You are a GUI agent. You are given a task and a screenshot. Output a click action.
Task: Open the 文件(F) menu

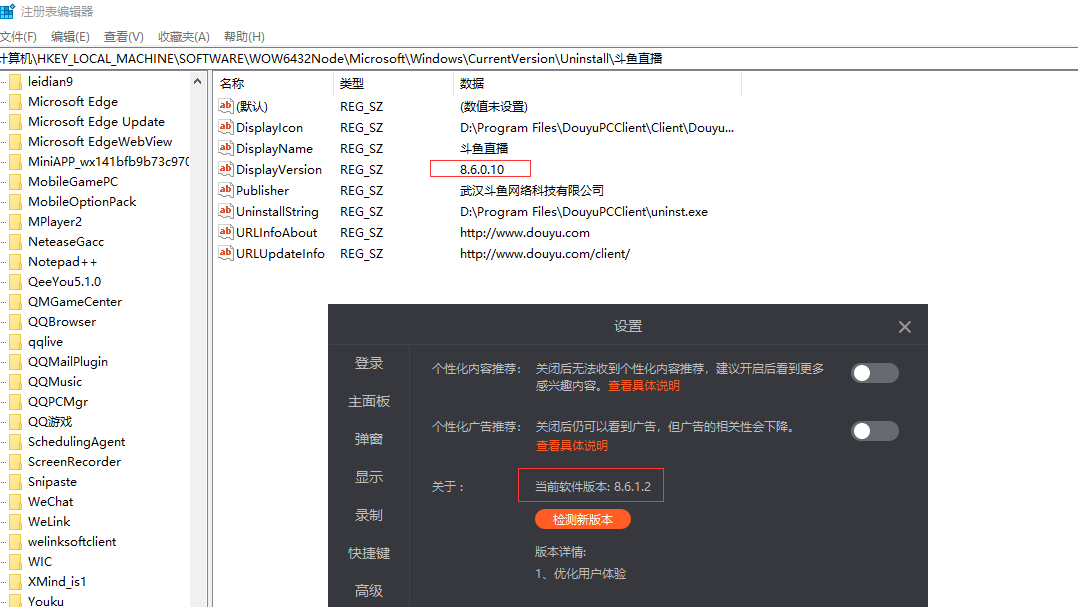19,36
